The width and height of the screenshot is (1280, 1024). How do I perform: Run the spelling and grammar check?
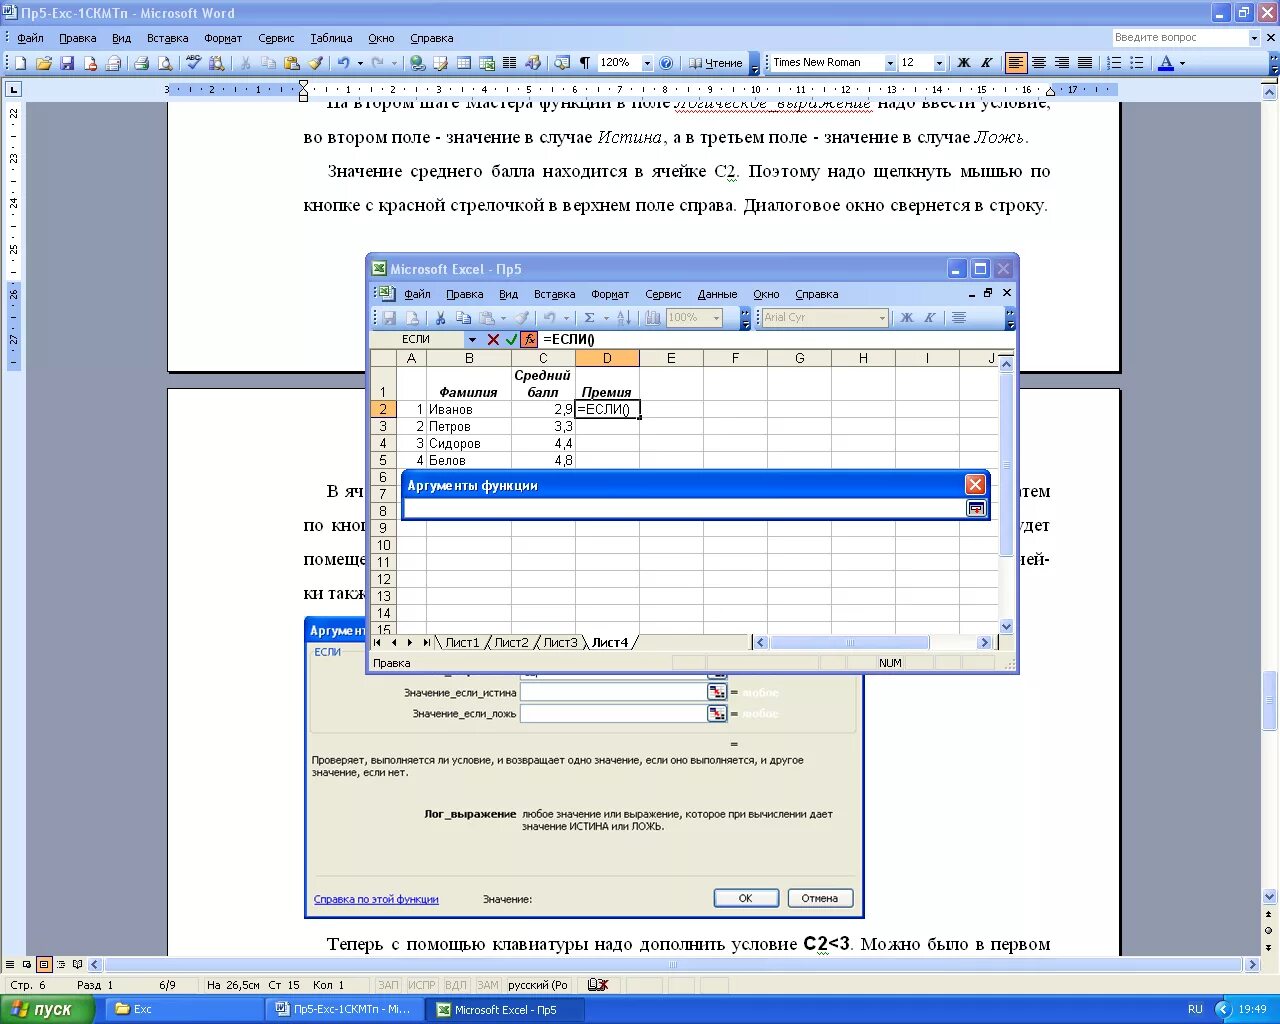coord(193,63)
